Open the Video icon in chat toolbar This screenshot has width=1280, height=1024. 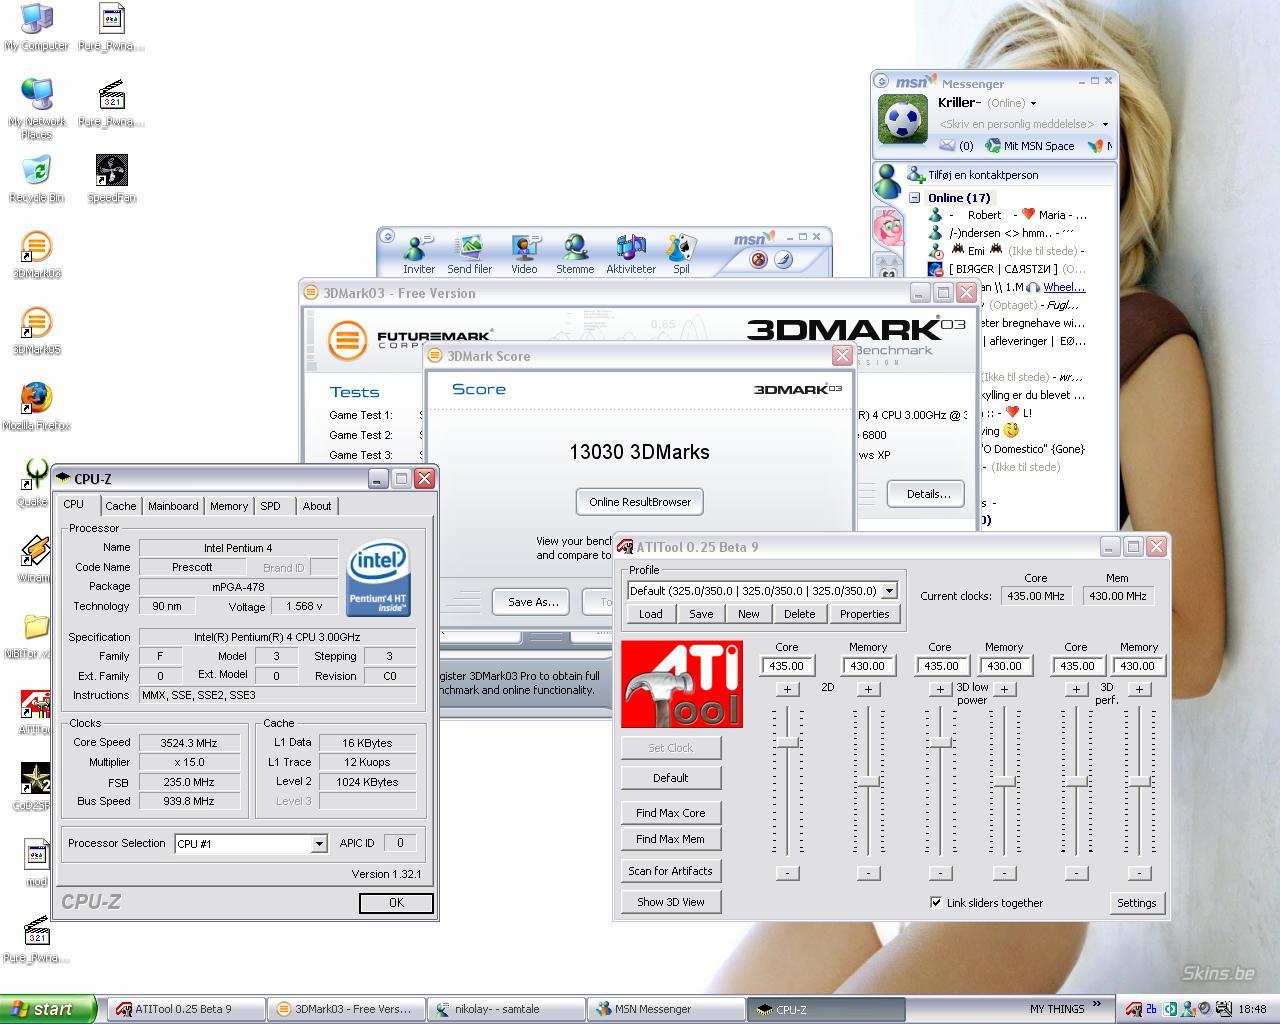(524, 248)
